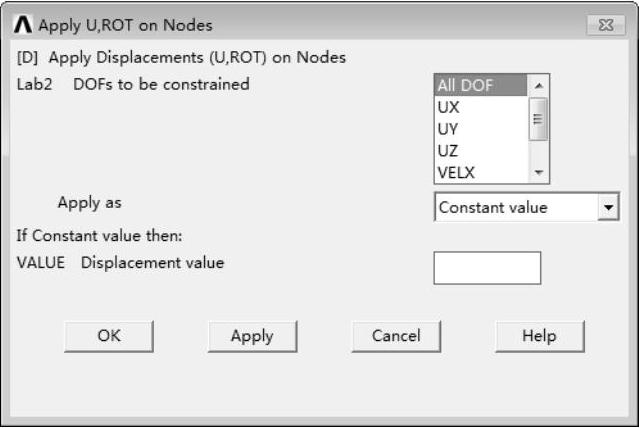Click the DOF list scroll up arrow
Image resolution: width=639 pixels, height=428 pixels.
(x=540, y=86)
